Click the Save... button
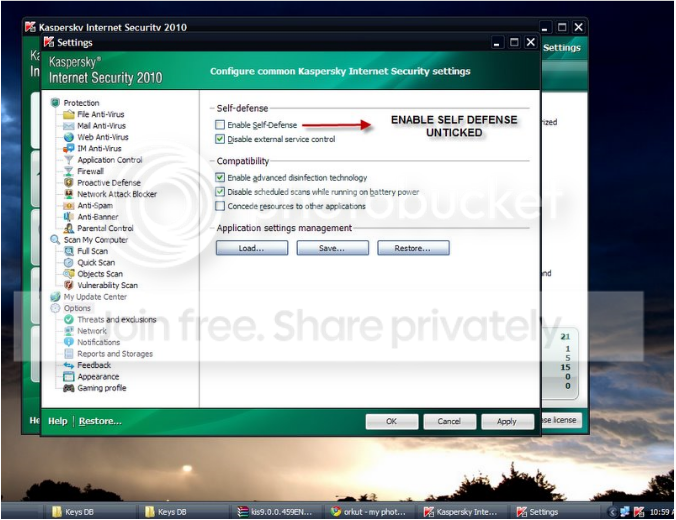The height and width of the screenshot is (520, 676). [x=332, y=248]
